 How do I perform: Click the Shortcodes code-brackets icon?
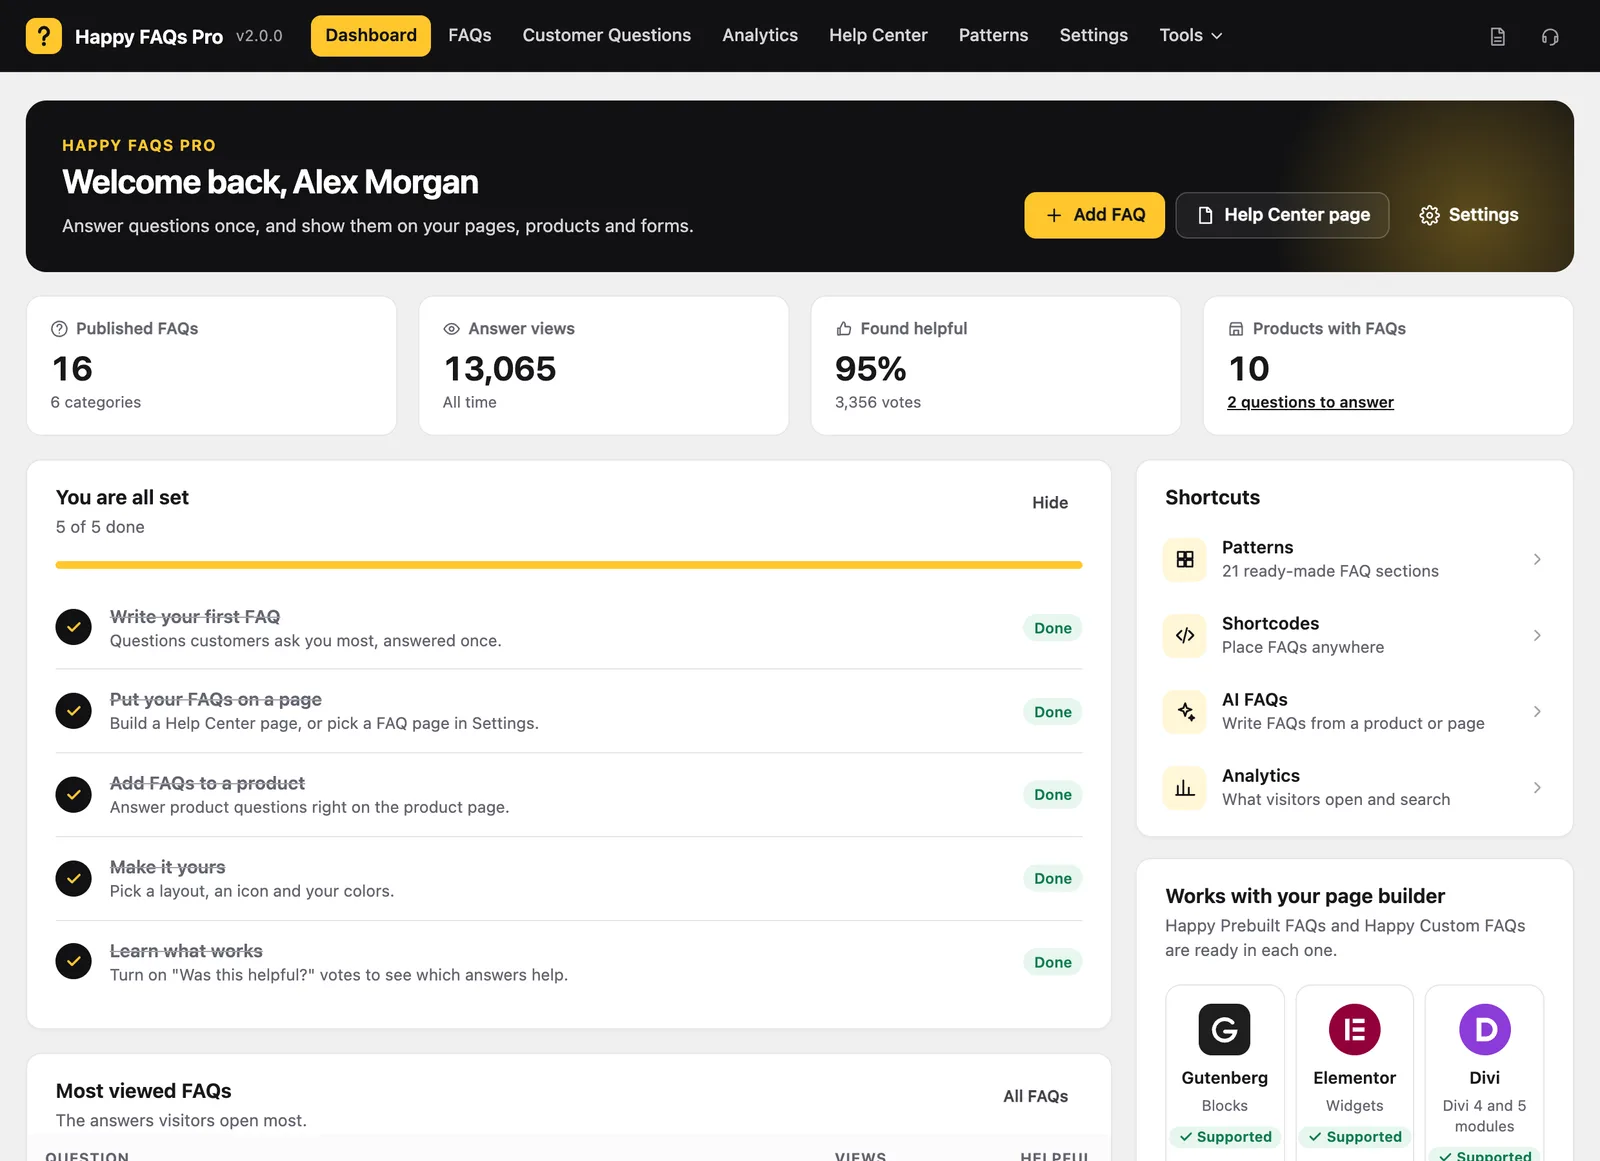point(1185,635)
